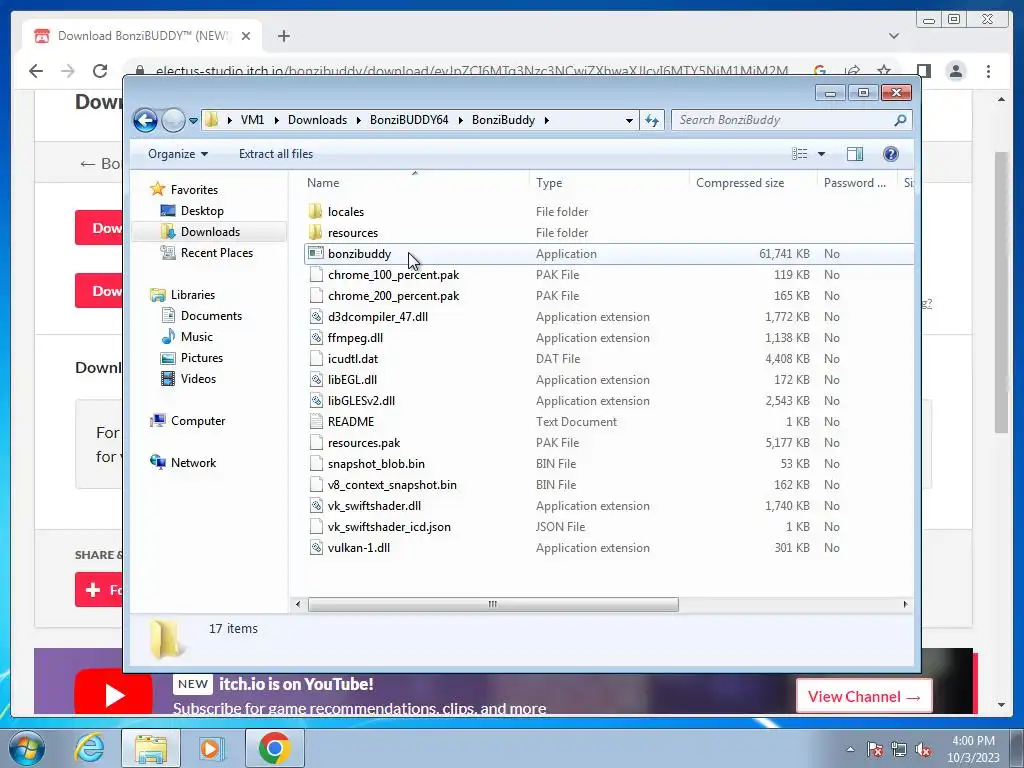Open Chrome's three-dot menu

988,71
